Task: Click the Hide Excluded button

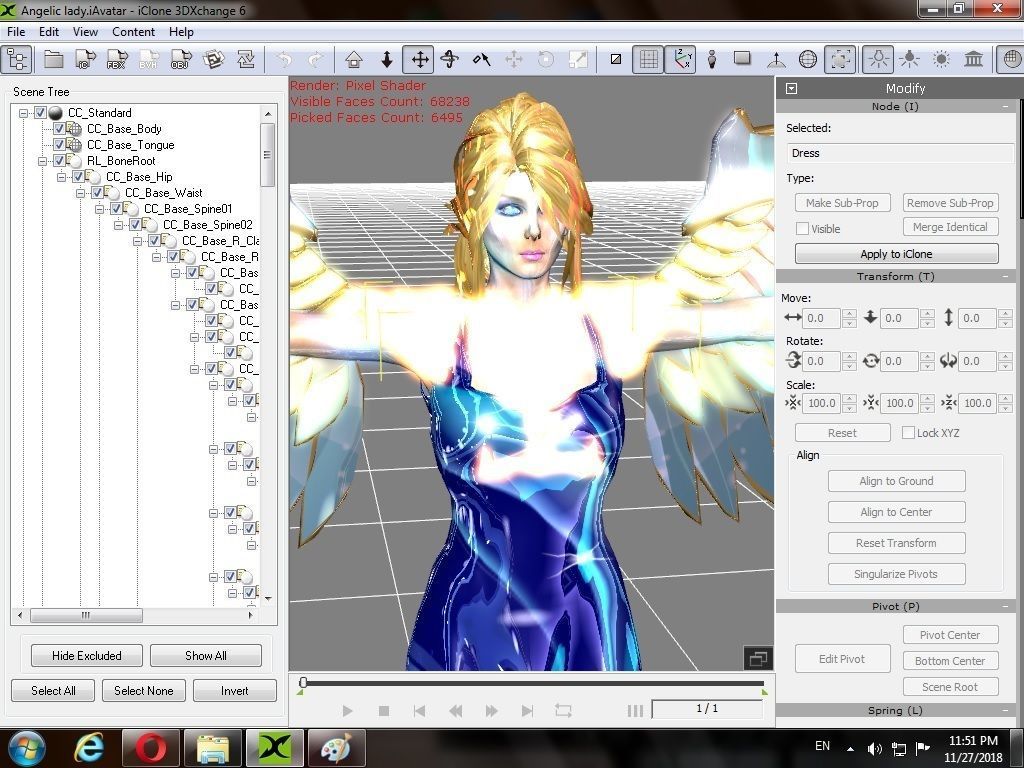Action: coord(87,655)
